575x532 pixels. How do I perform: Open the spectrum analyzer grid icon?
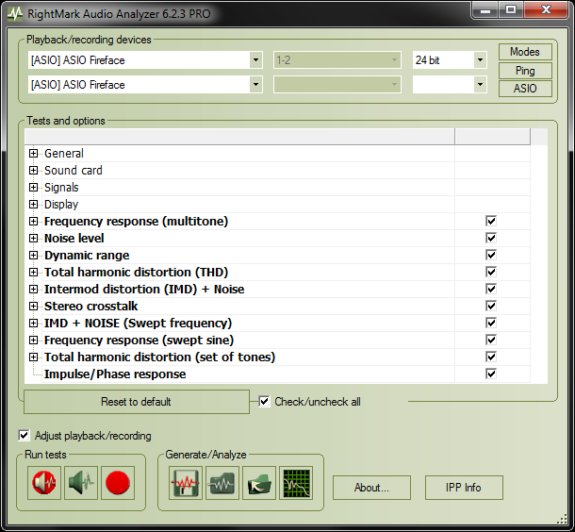pyautogui.click(x=296, y=483)
